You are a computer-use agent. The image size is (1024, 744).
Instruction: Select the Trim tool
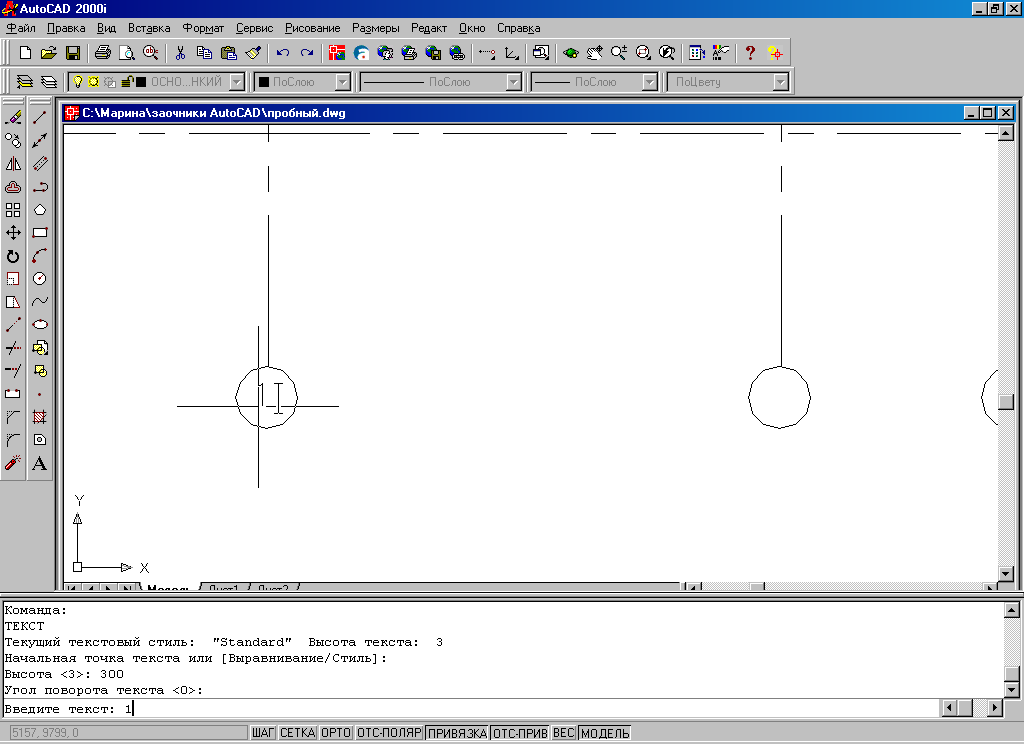[13, 348]
